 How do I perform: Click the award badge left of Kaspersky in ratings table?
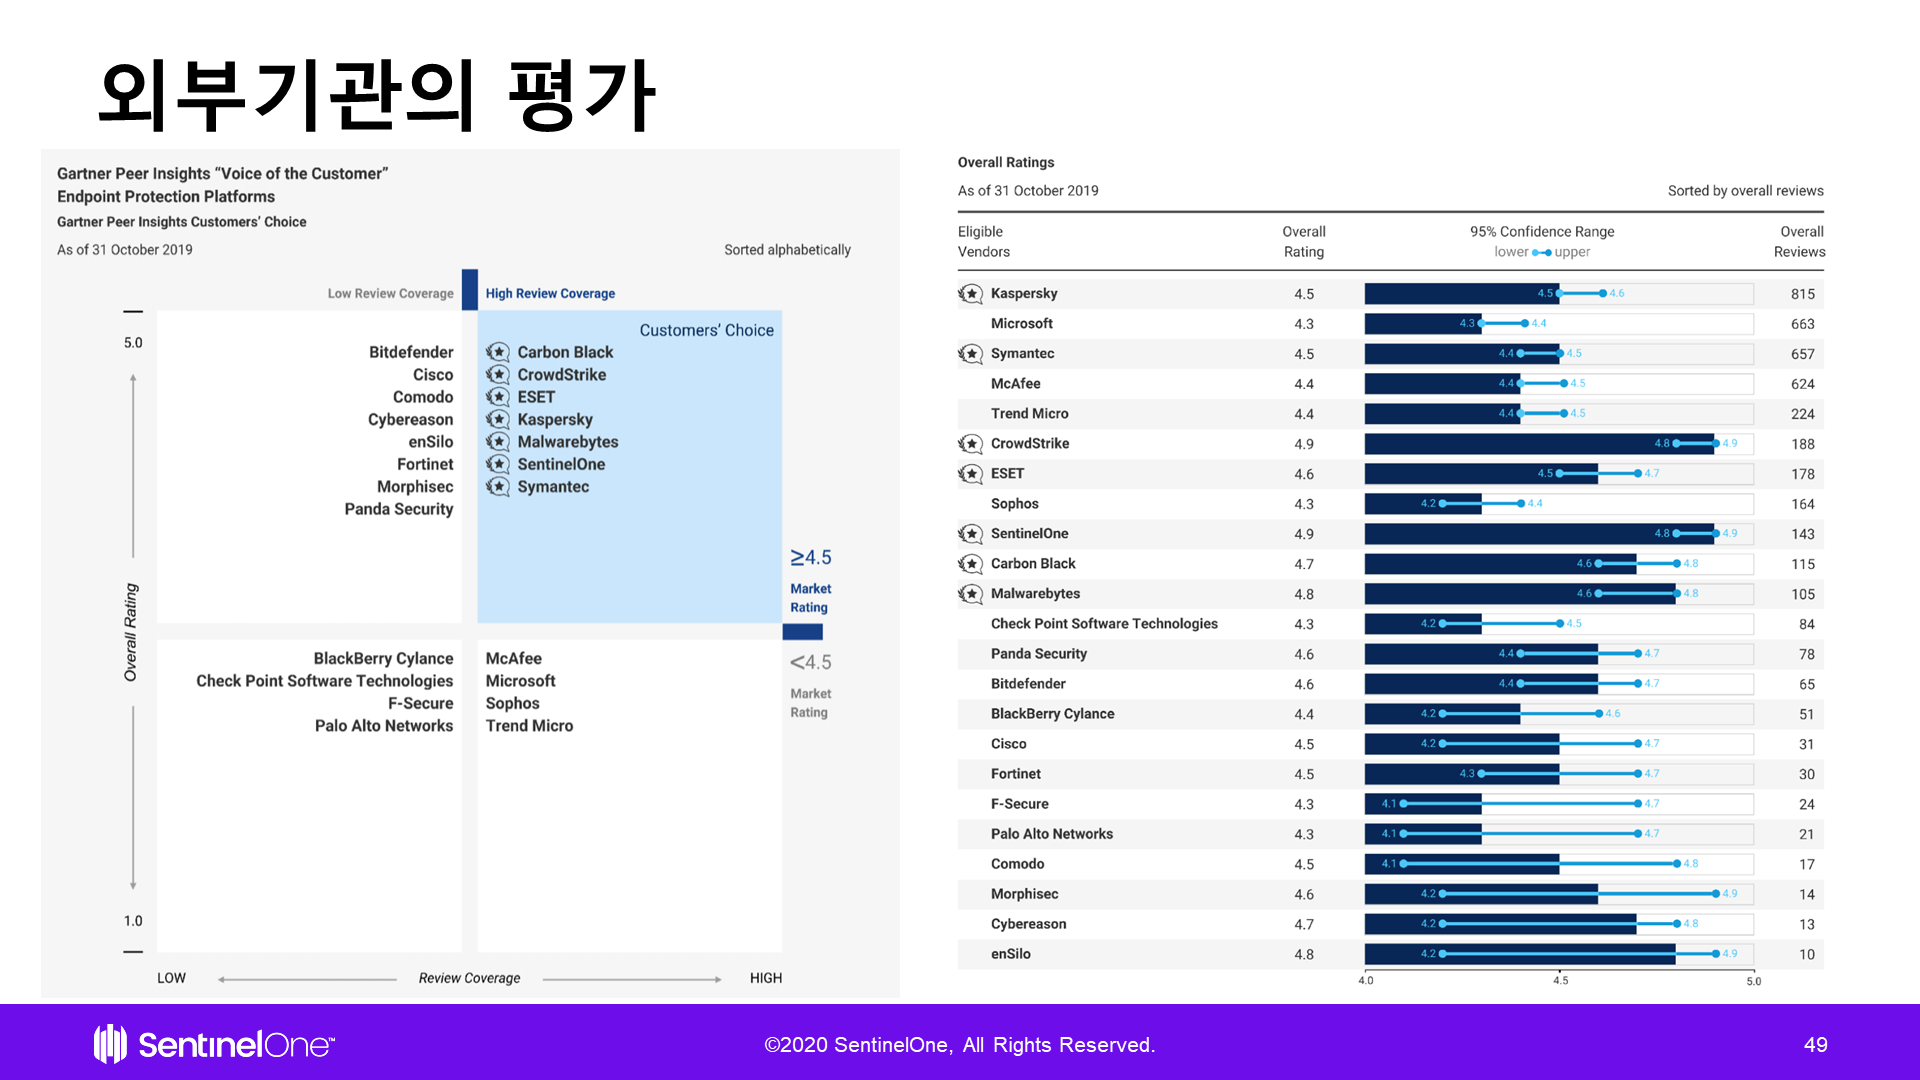tap(970, 294)
